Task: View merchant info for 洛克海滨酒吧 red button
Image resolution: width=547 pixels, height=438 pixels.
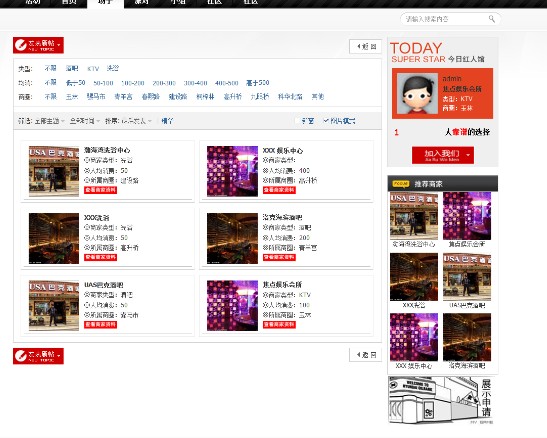Action: click(x=279, y=257)
